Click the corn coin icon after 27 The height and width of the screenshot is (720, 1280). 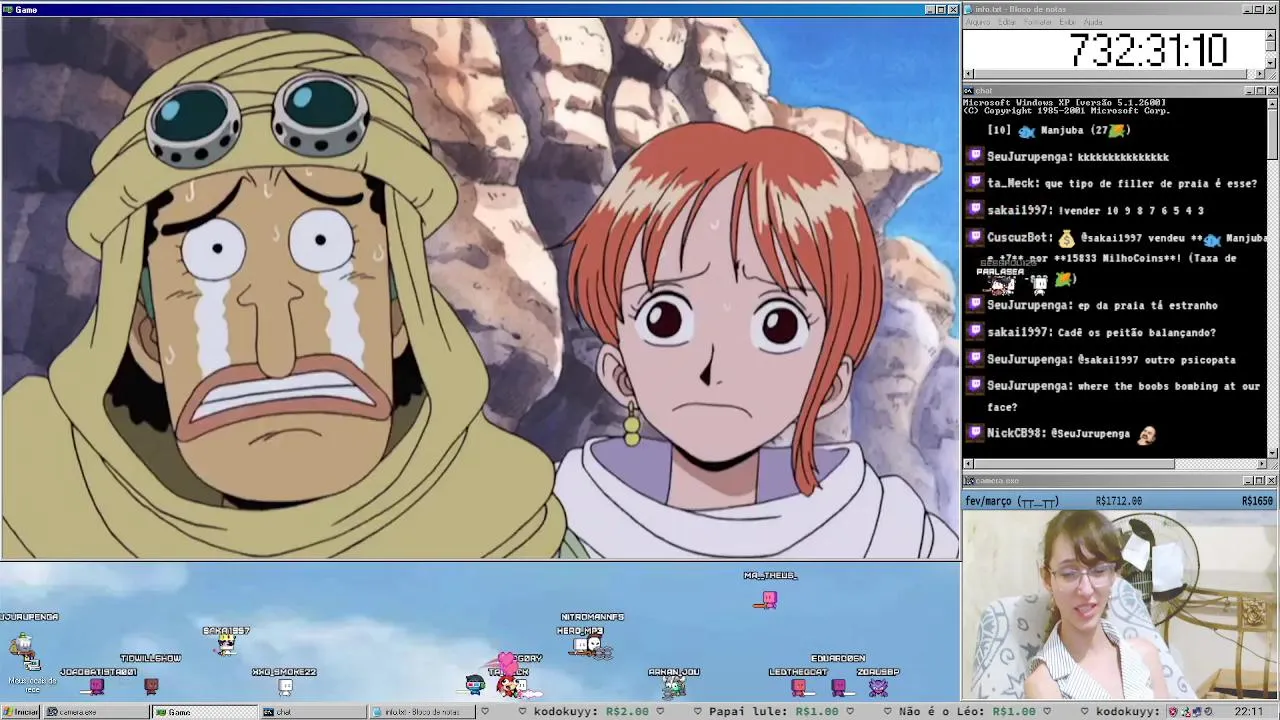point(1118,130)
